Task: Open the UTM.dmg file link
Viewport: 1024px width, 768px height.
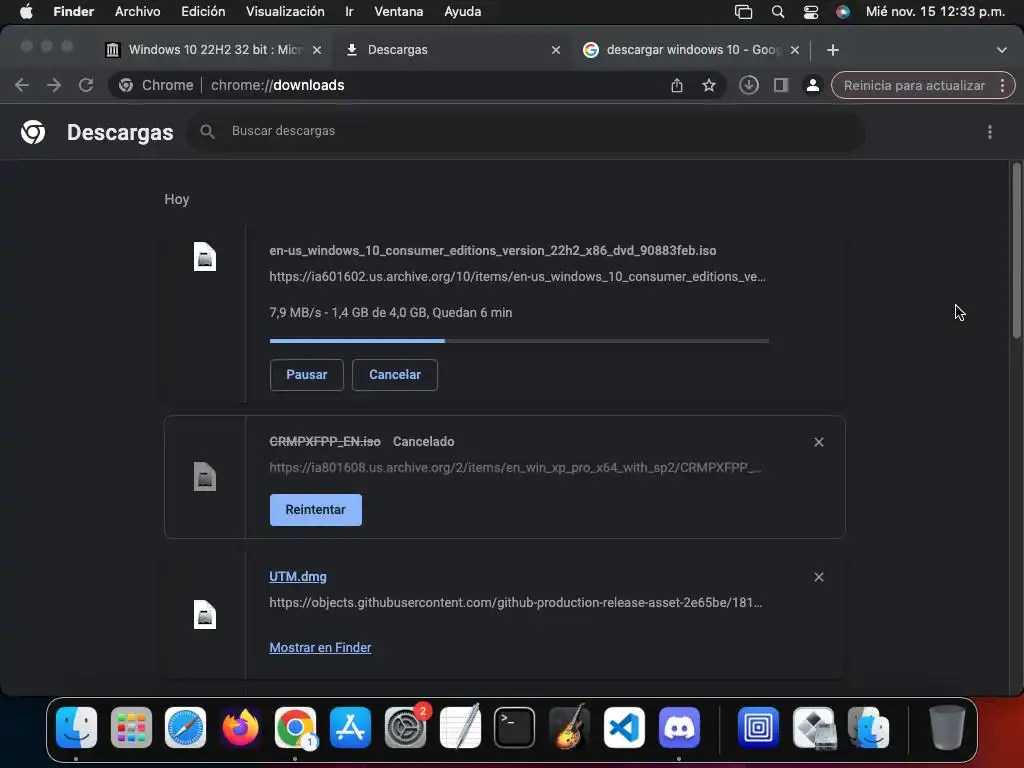Action: click(x=298, y=577)
